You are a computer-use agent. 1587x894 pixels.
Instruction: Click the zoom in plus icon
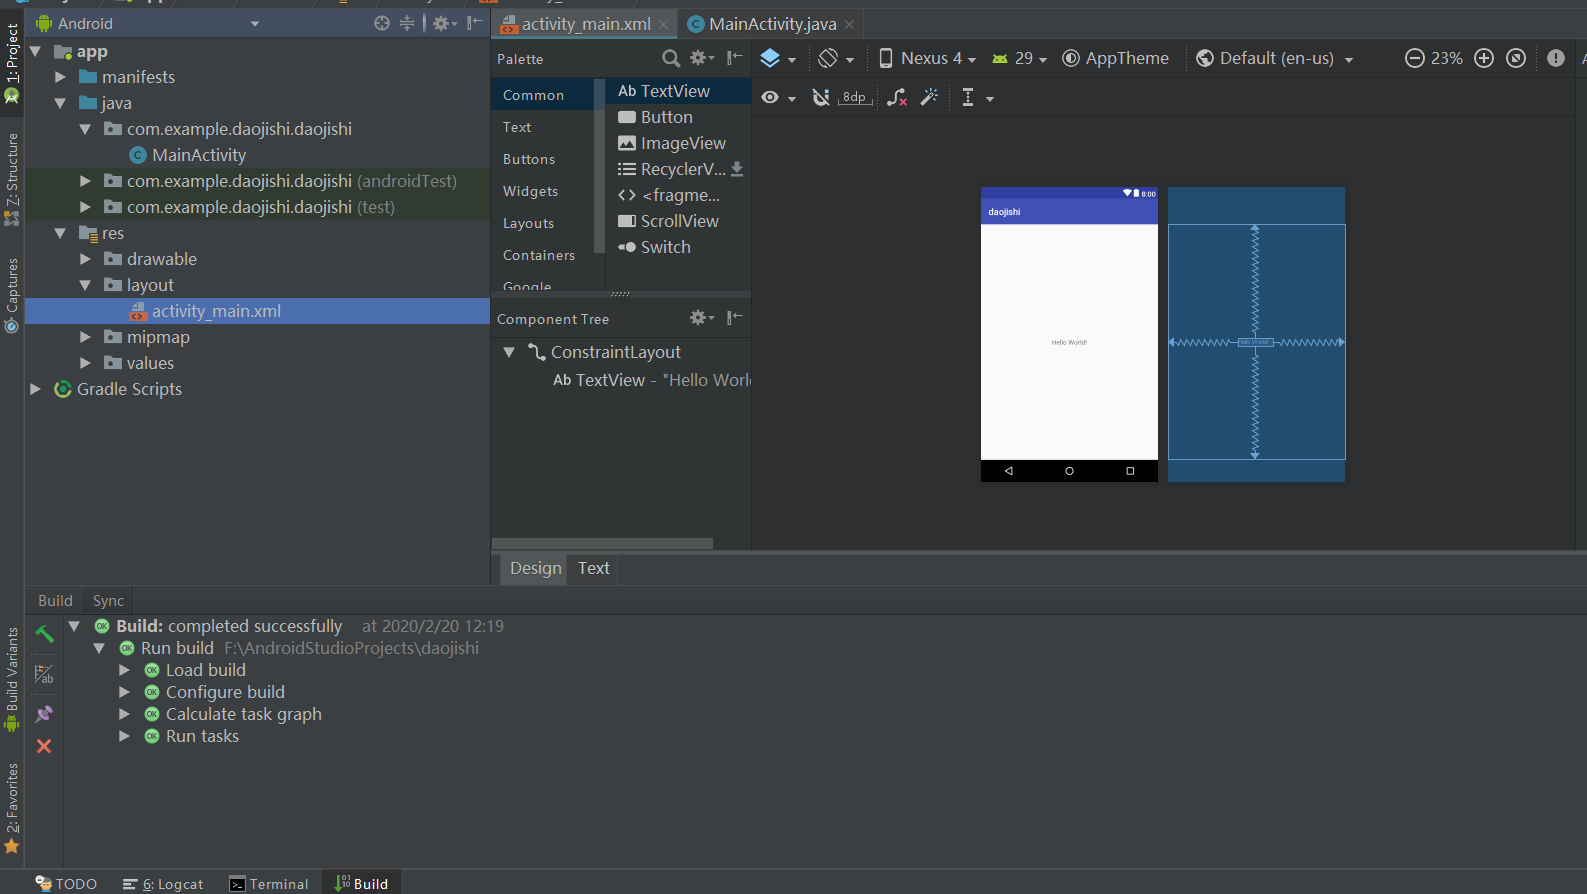[1484, 58]
